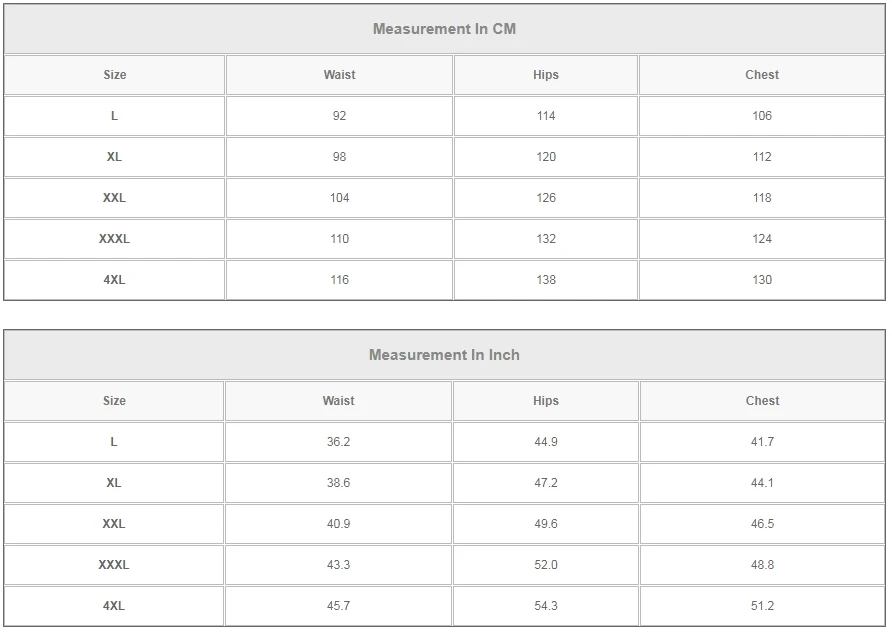This screenshot has width=892, height=636.
Task: Click the waist value 92 for size L
Action: pyautogui.click(x=339, y=116)
